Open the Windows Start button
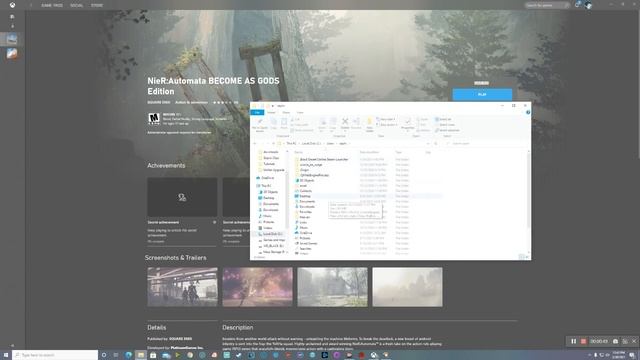 6,355
